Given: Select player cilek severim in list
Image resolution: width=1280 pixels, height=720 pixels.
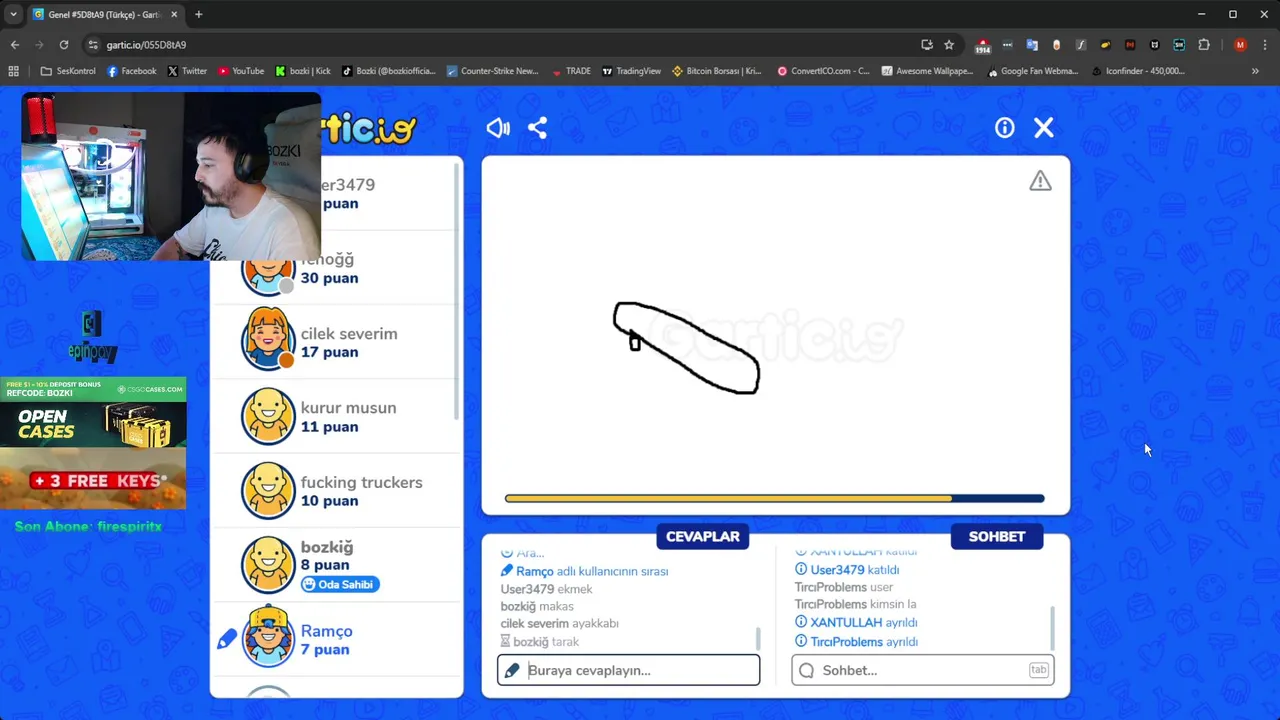Looking at the screenshot, I should tap(335, 342).
